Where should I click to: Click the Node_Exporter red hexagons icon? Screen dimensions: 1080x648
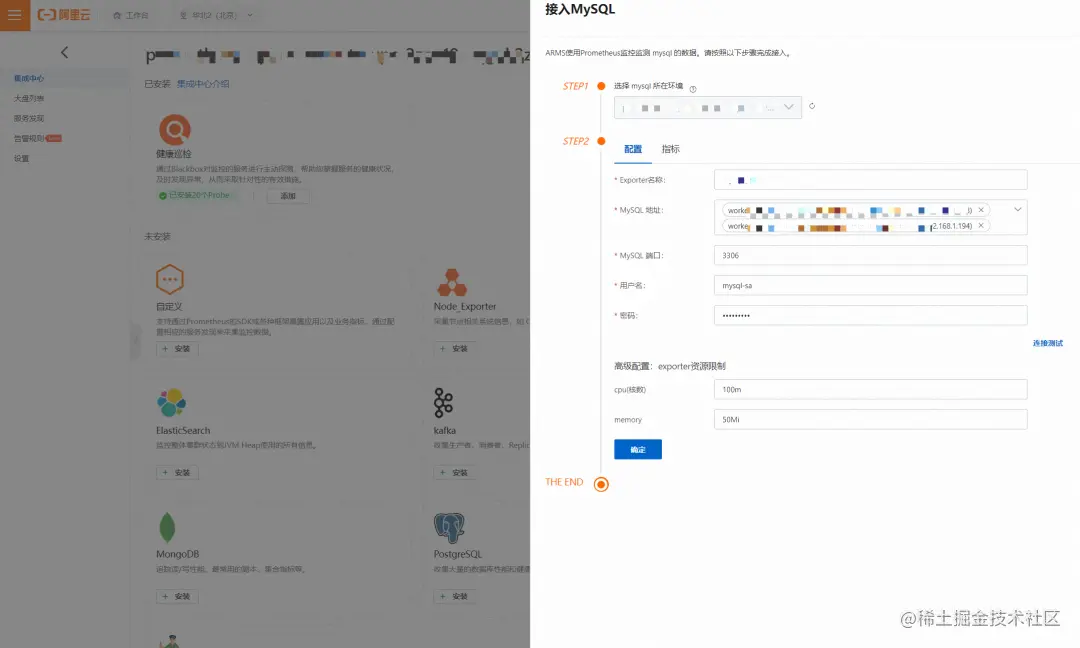point(452,282)
